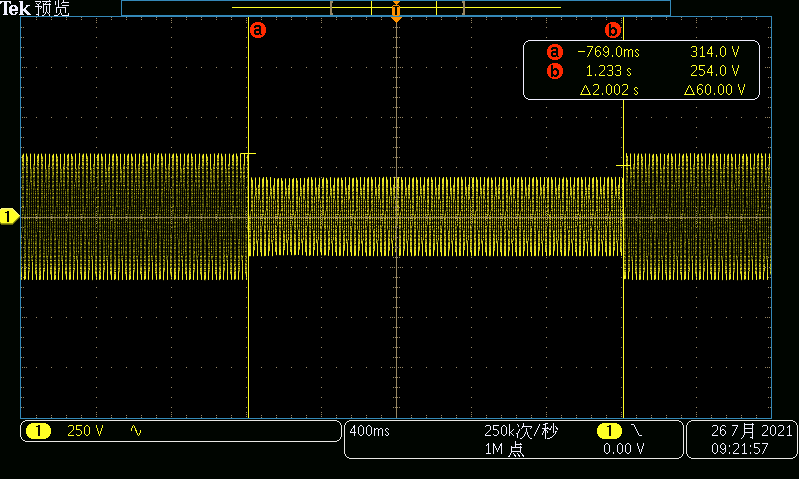Click the Δ60.00 V voltage delta readout

(x=713, y=90)
